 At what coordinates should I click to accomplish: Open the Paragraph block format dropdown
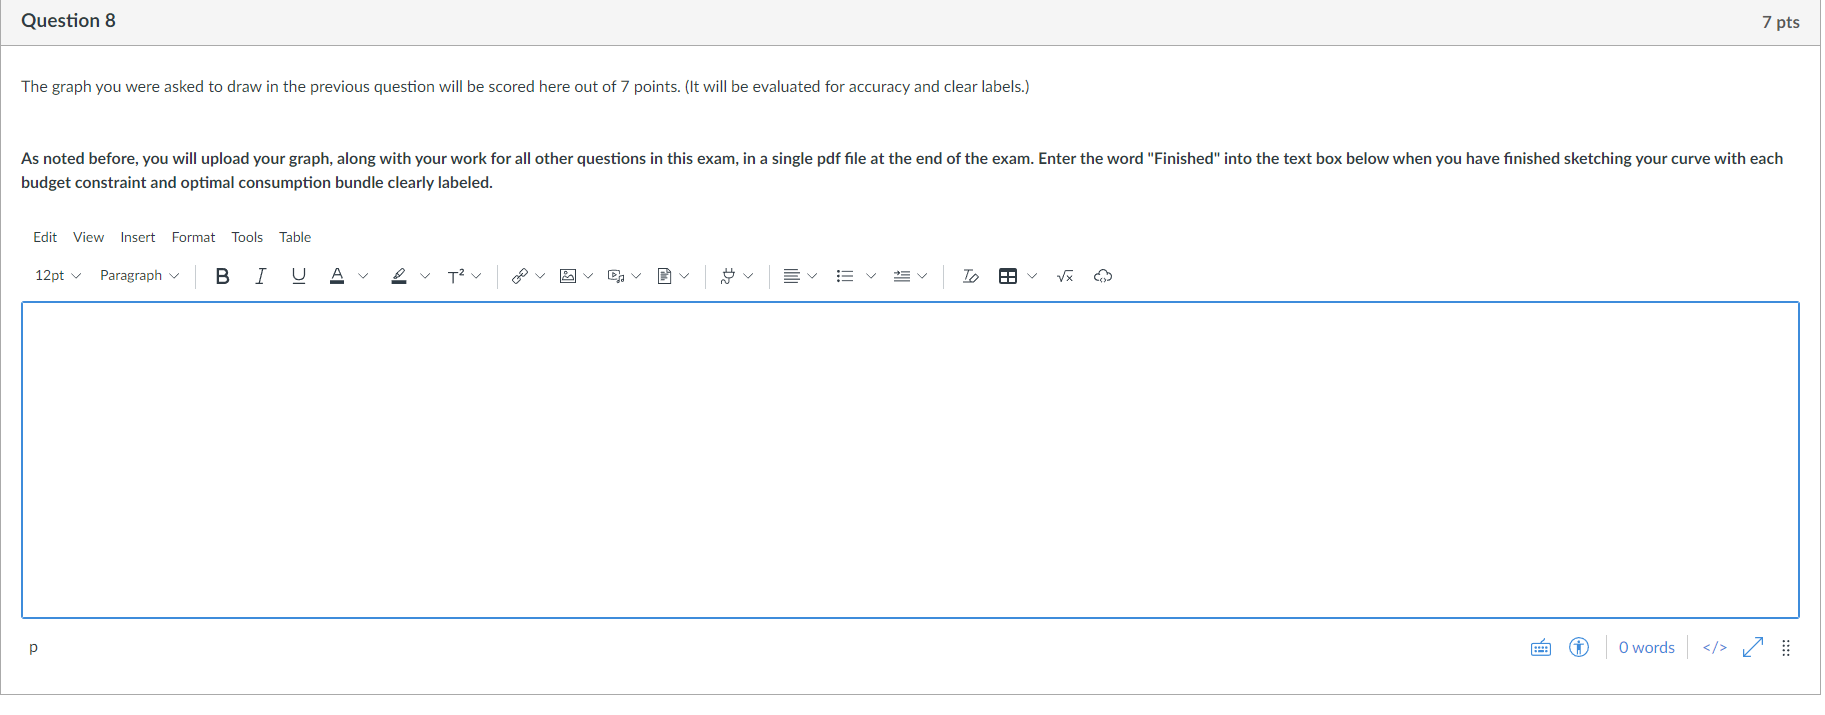[x=140, y=276]
